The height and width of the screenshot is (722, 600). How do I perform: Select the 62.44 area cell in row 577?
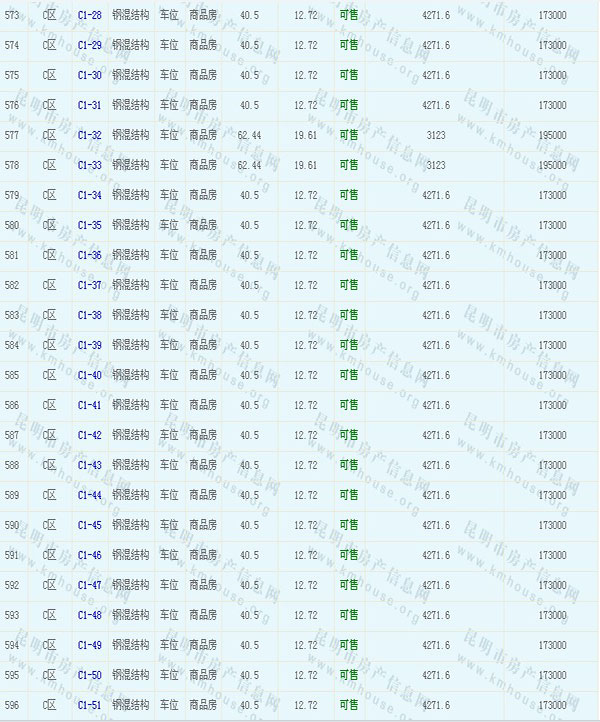250,135
